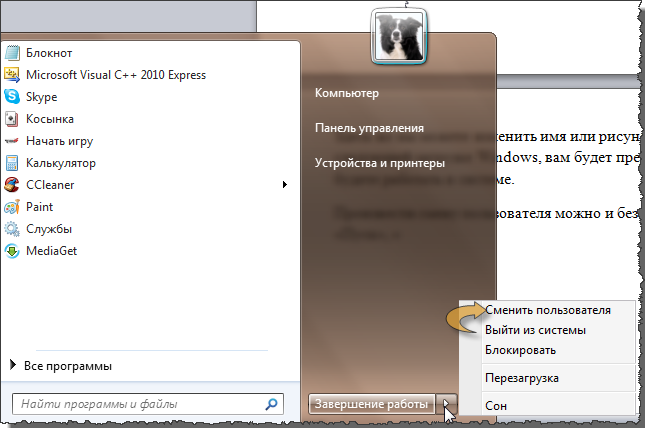645x428 pixels.
Task: Click the CCleaner icon
Action: [x=12, y=185]
